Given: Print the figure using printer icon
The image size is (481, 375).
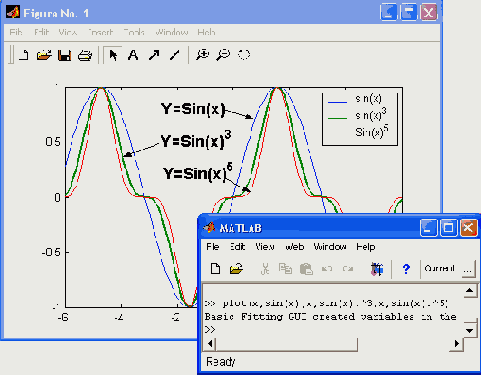Looking at the screenshot, I should pyautogui.click(x=85, y=55).
